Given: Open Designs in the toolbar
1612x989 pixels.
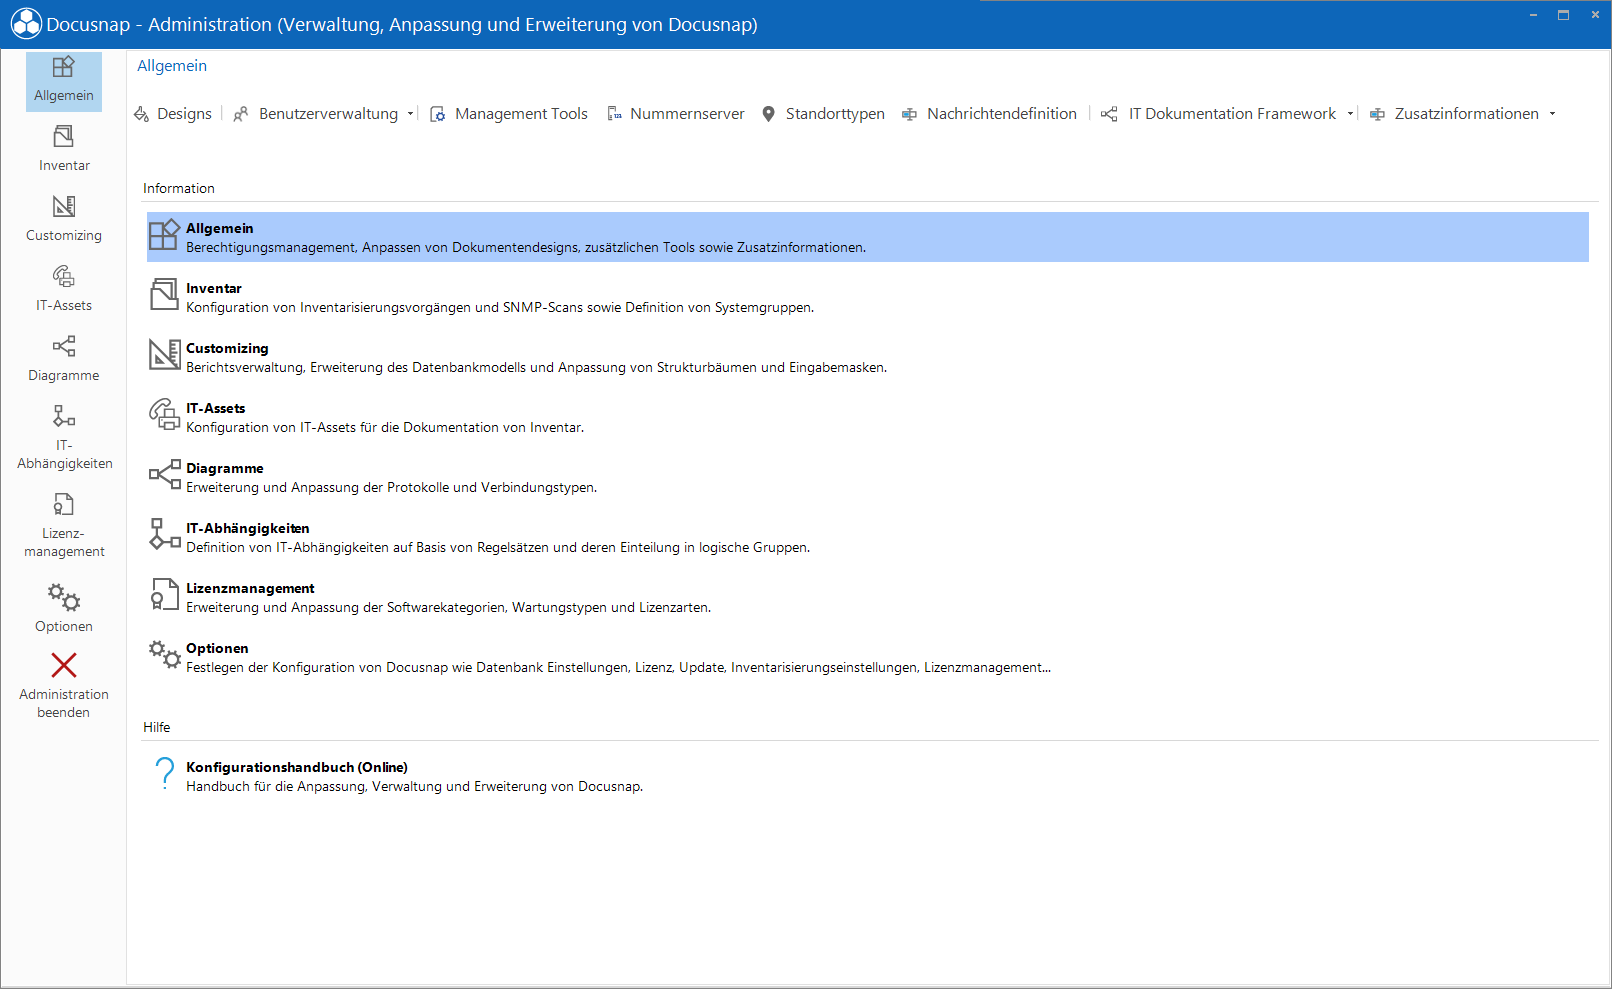Looking at the screenshot, I should 173,114.
